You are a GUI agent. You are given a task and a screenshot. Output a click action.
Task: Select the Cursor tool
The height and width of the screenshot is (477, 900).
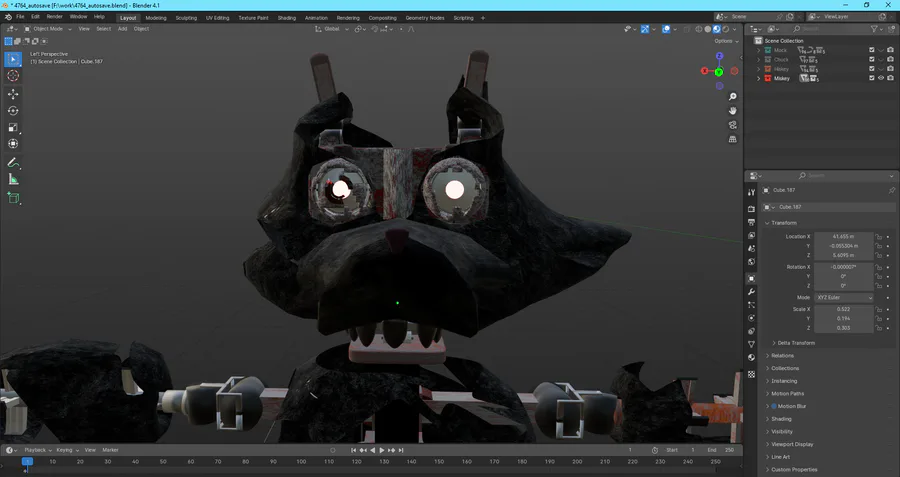[x=13, y=76]
